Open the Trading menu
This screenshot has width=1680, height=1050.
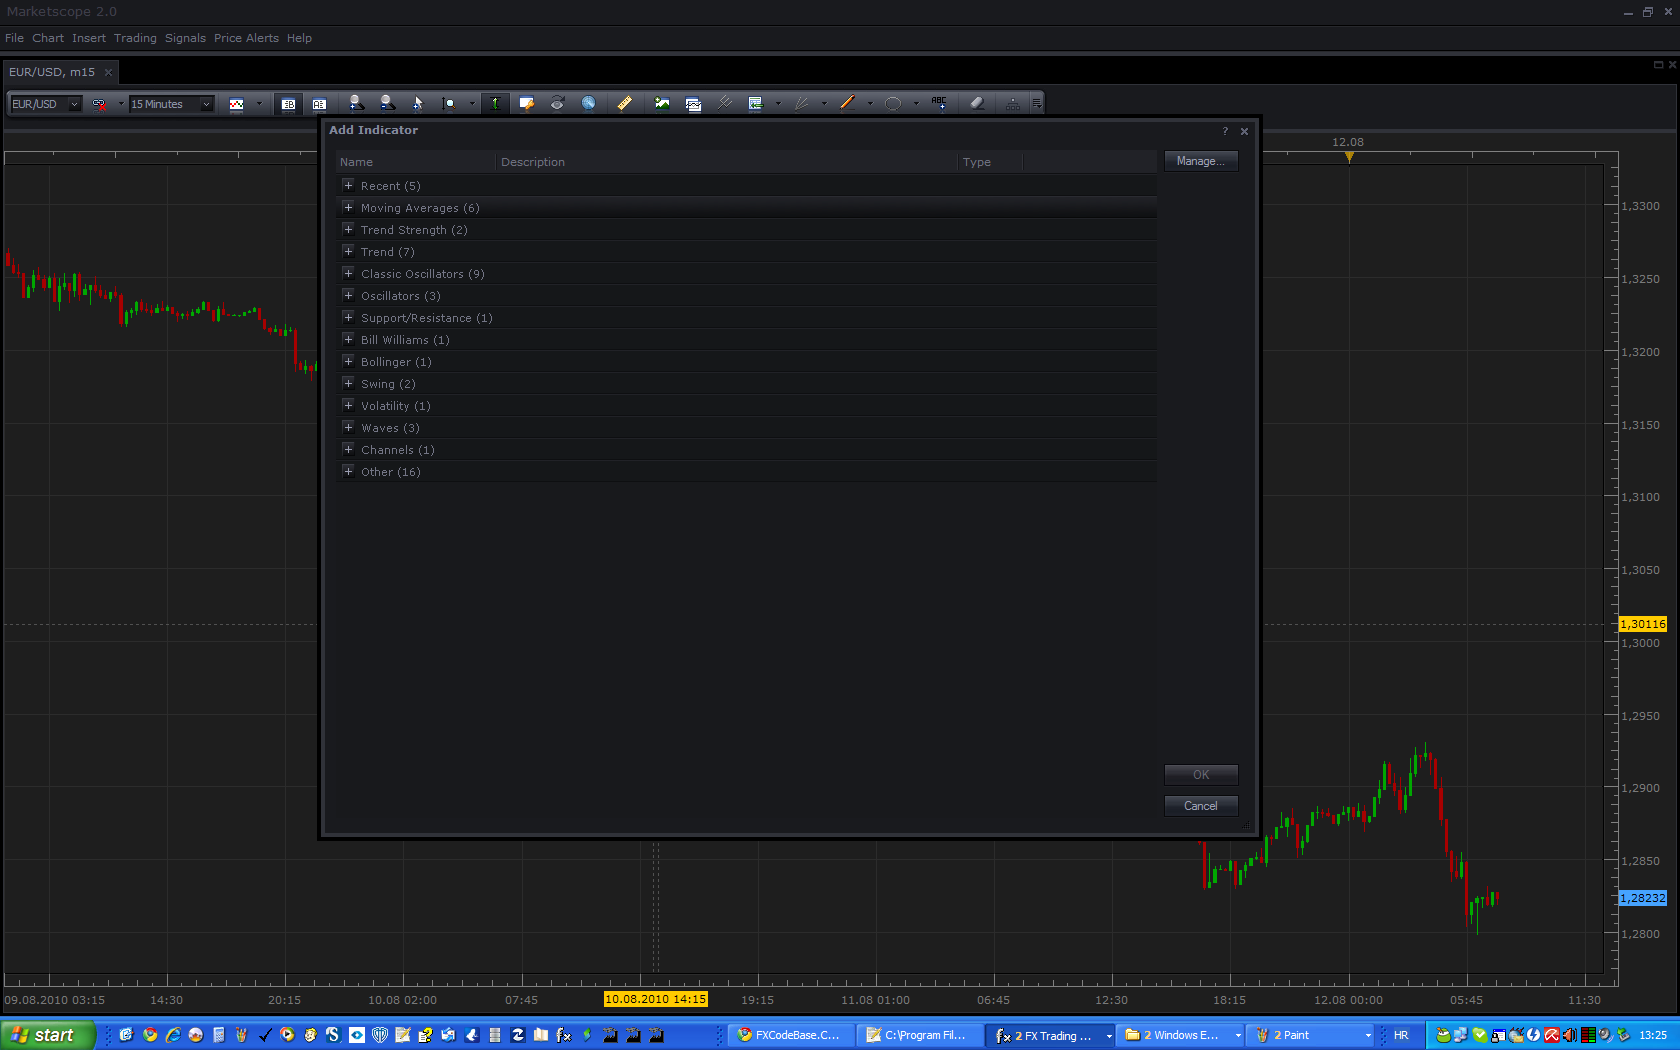pyautogui.click(x=135, y=38)
